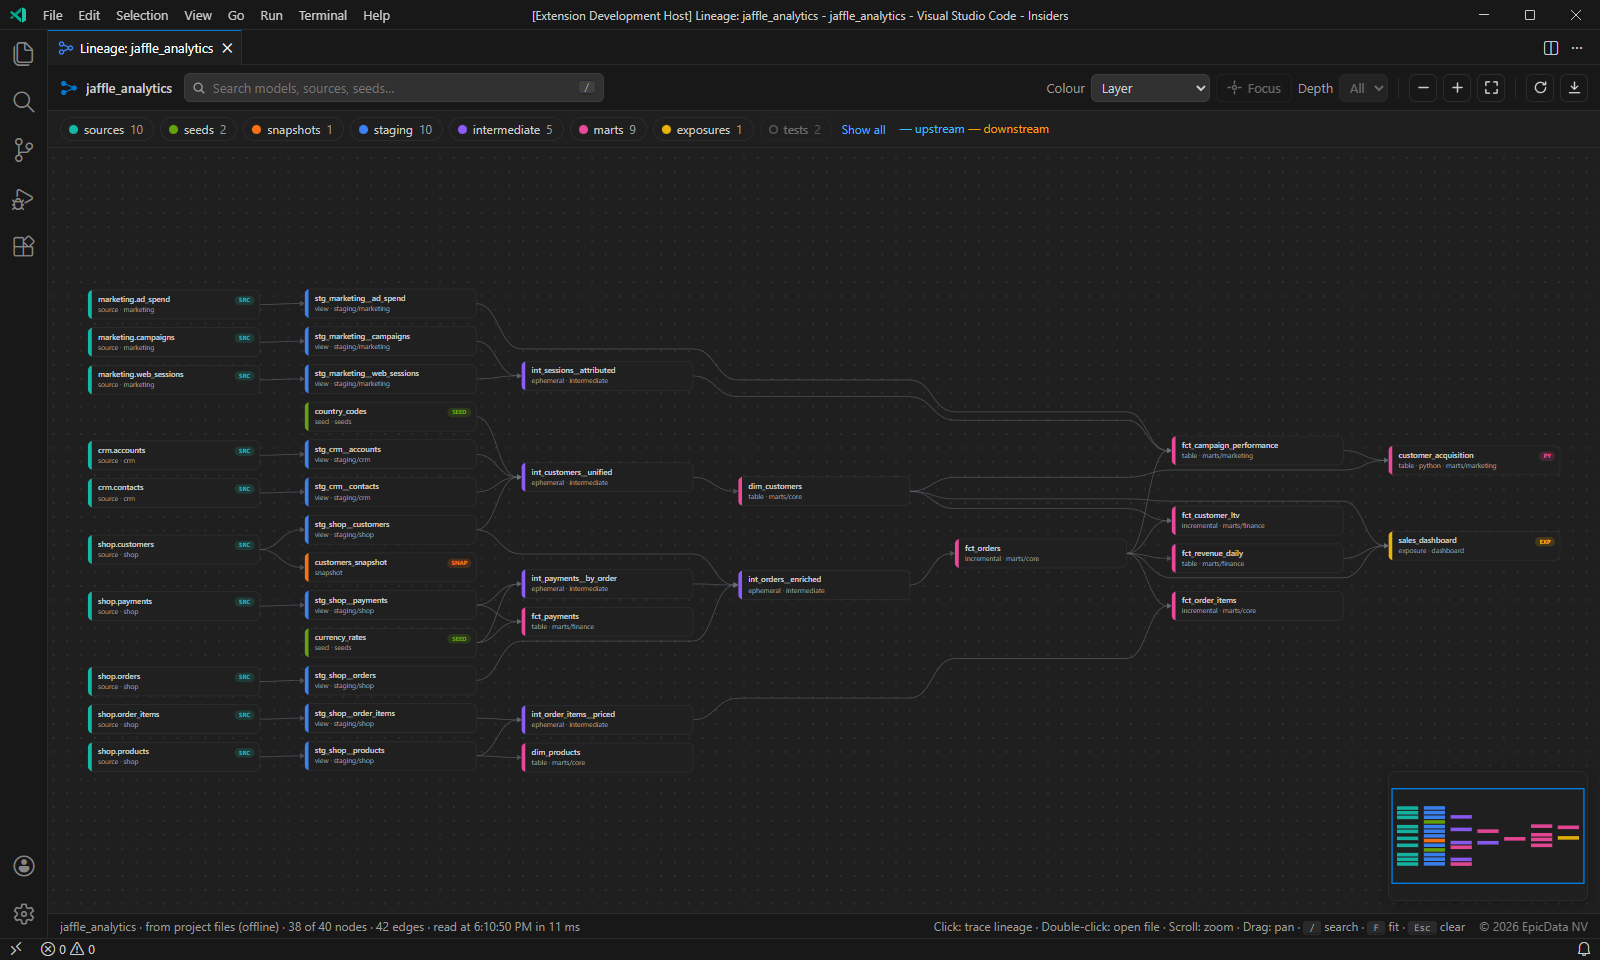The image size is (1600, 960).
Task: Open the Terminal menu
Action: point(323,15)
